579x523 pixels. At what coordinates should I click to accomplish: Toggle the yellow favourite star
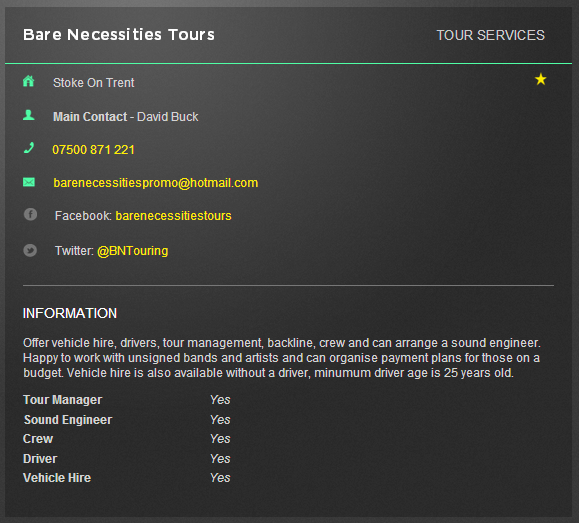(x=541, y=79)
